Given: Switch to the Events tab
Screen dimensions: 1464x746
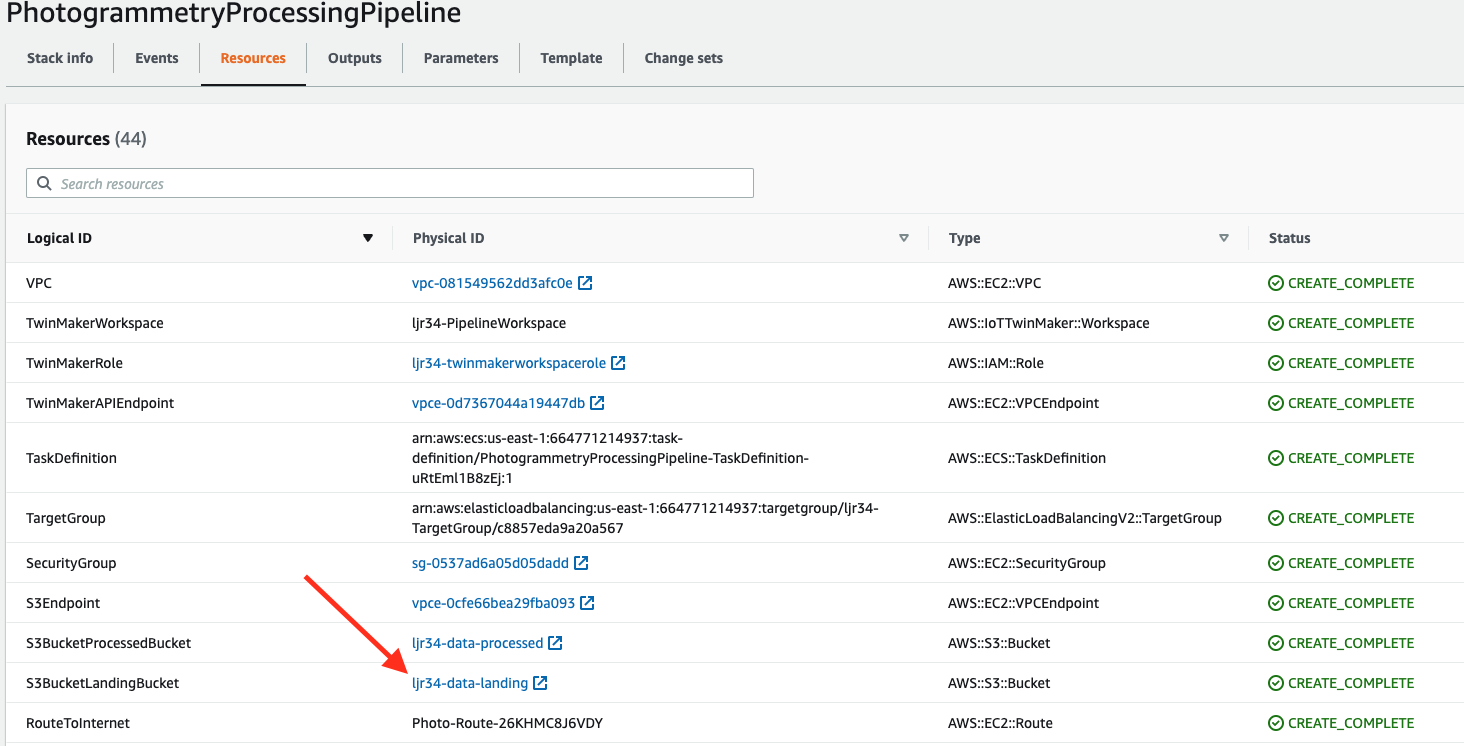Looking at the screenshot, I should [x=157, y=58].
